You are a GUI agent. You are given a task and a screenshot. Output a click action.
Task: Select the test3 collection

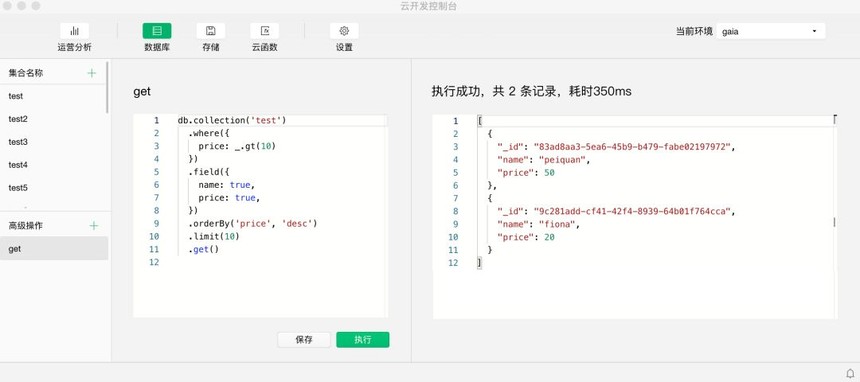[54, 142]
